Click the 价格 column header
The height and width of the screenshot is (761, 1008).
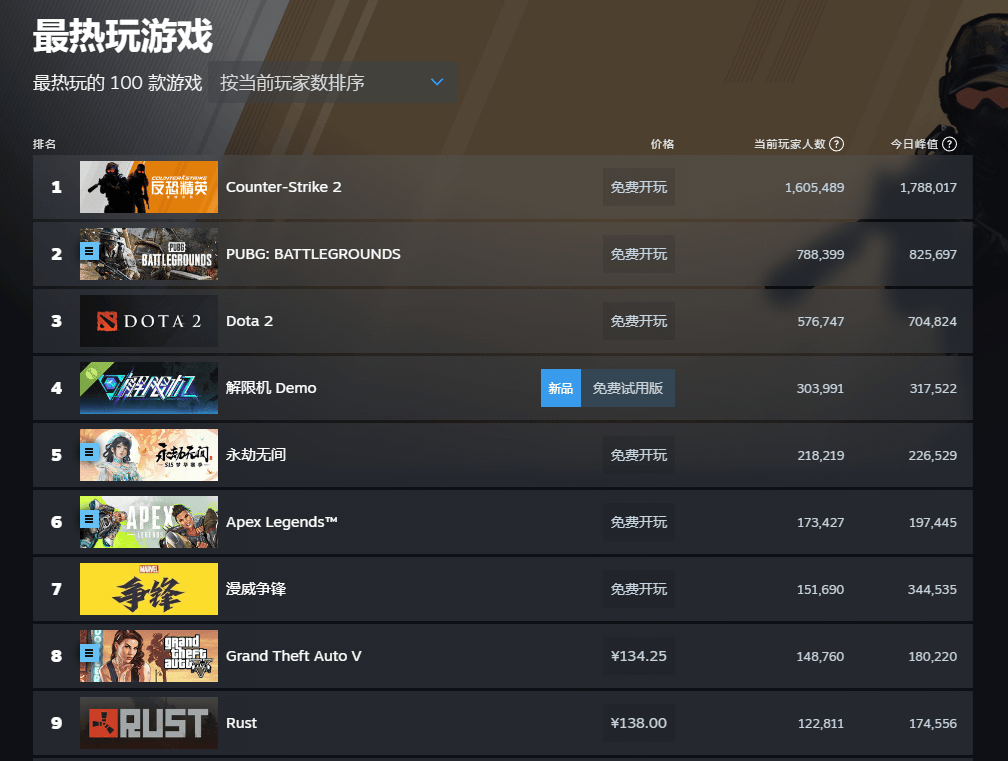tap(662, 144)
